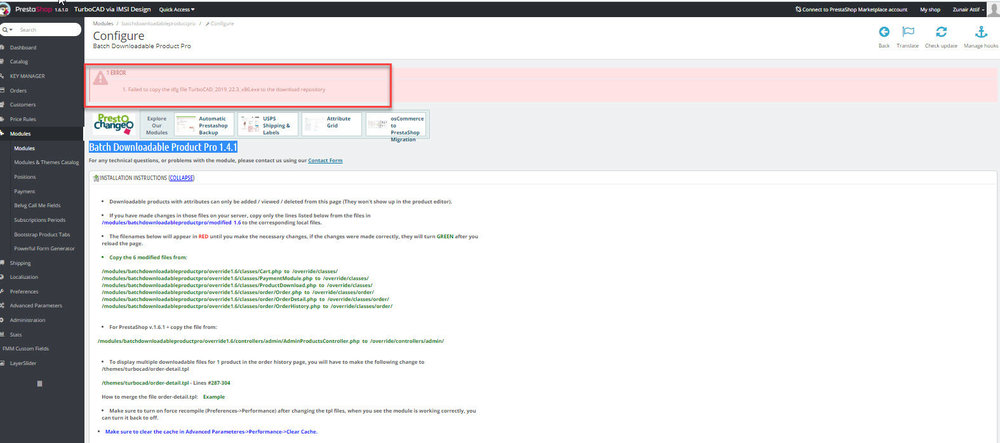Click the 'Make sure to clear the cache' note
The width and height of the screenshot is (1000, 443).
point(211,432)
